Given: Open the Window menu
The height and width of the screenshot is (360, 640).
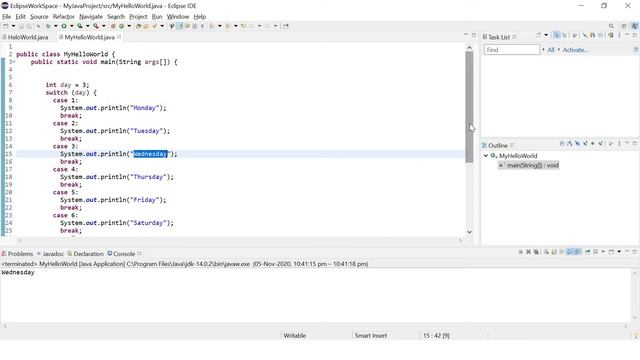Looking at the screenshot, I should [x=178, y=16].
